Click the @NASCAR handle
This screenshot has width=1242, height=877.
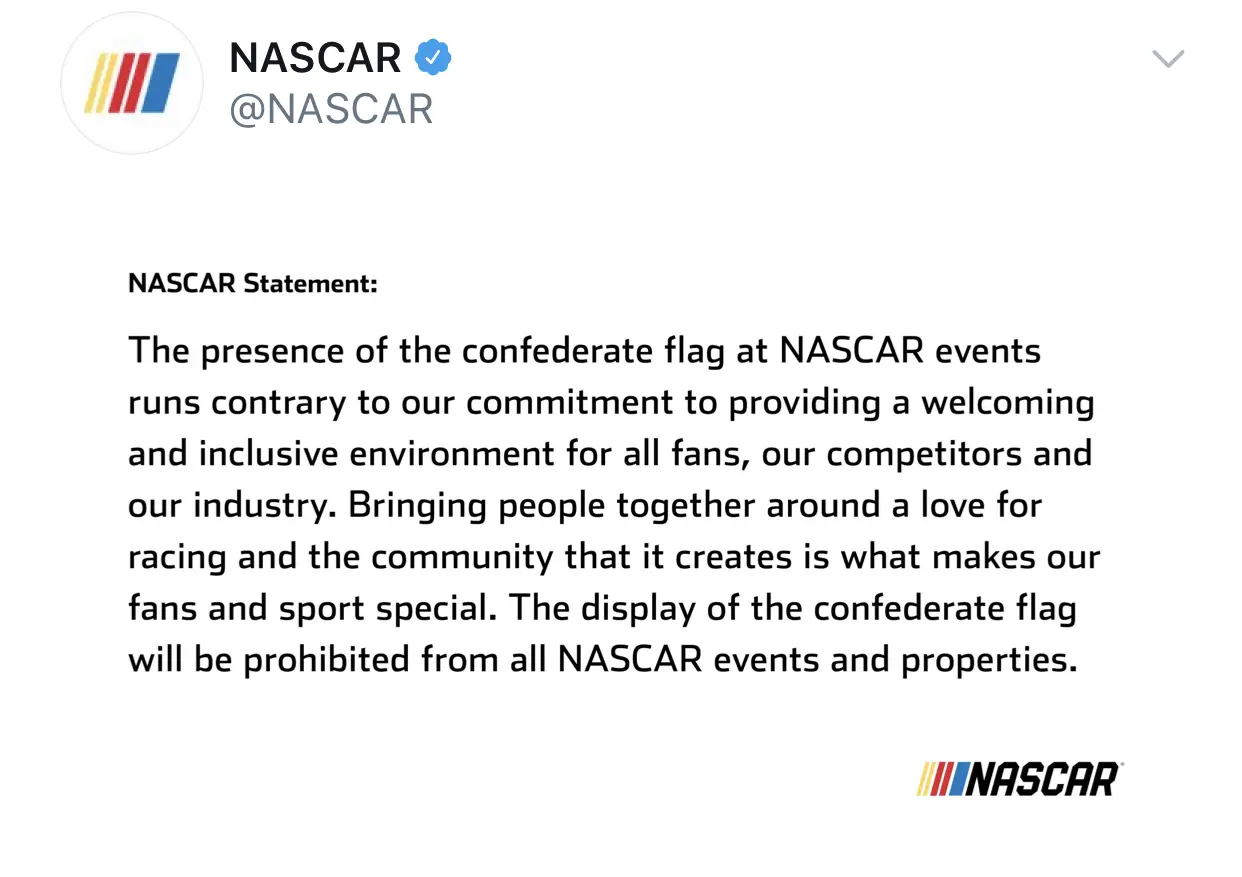[x=331, y=109]
